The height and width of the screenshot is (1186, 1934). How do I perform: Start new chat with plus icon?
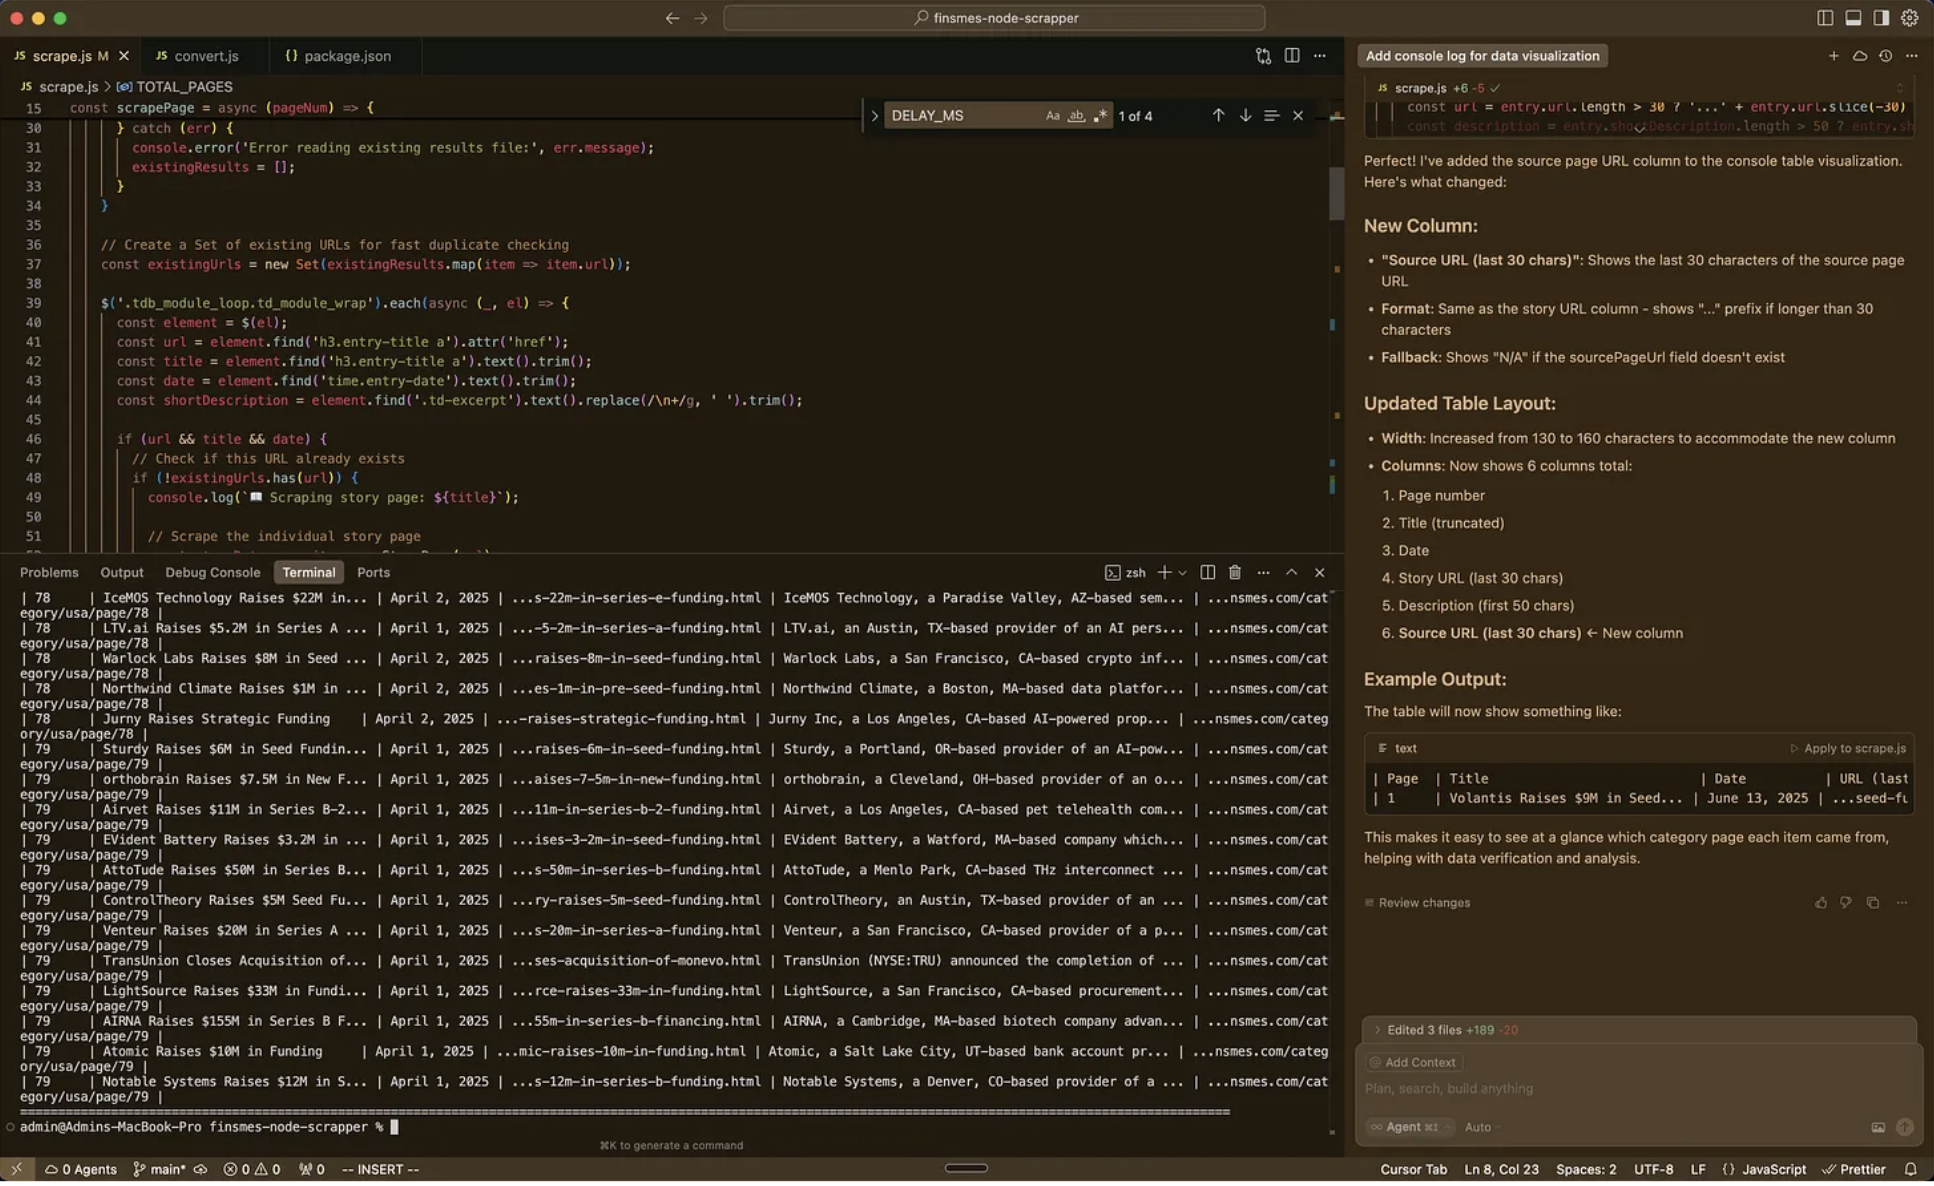click(x=1833, y=56)
